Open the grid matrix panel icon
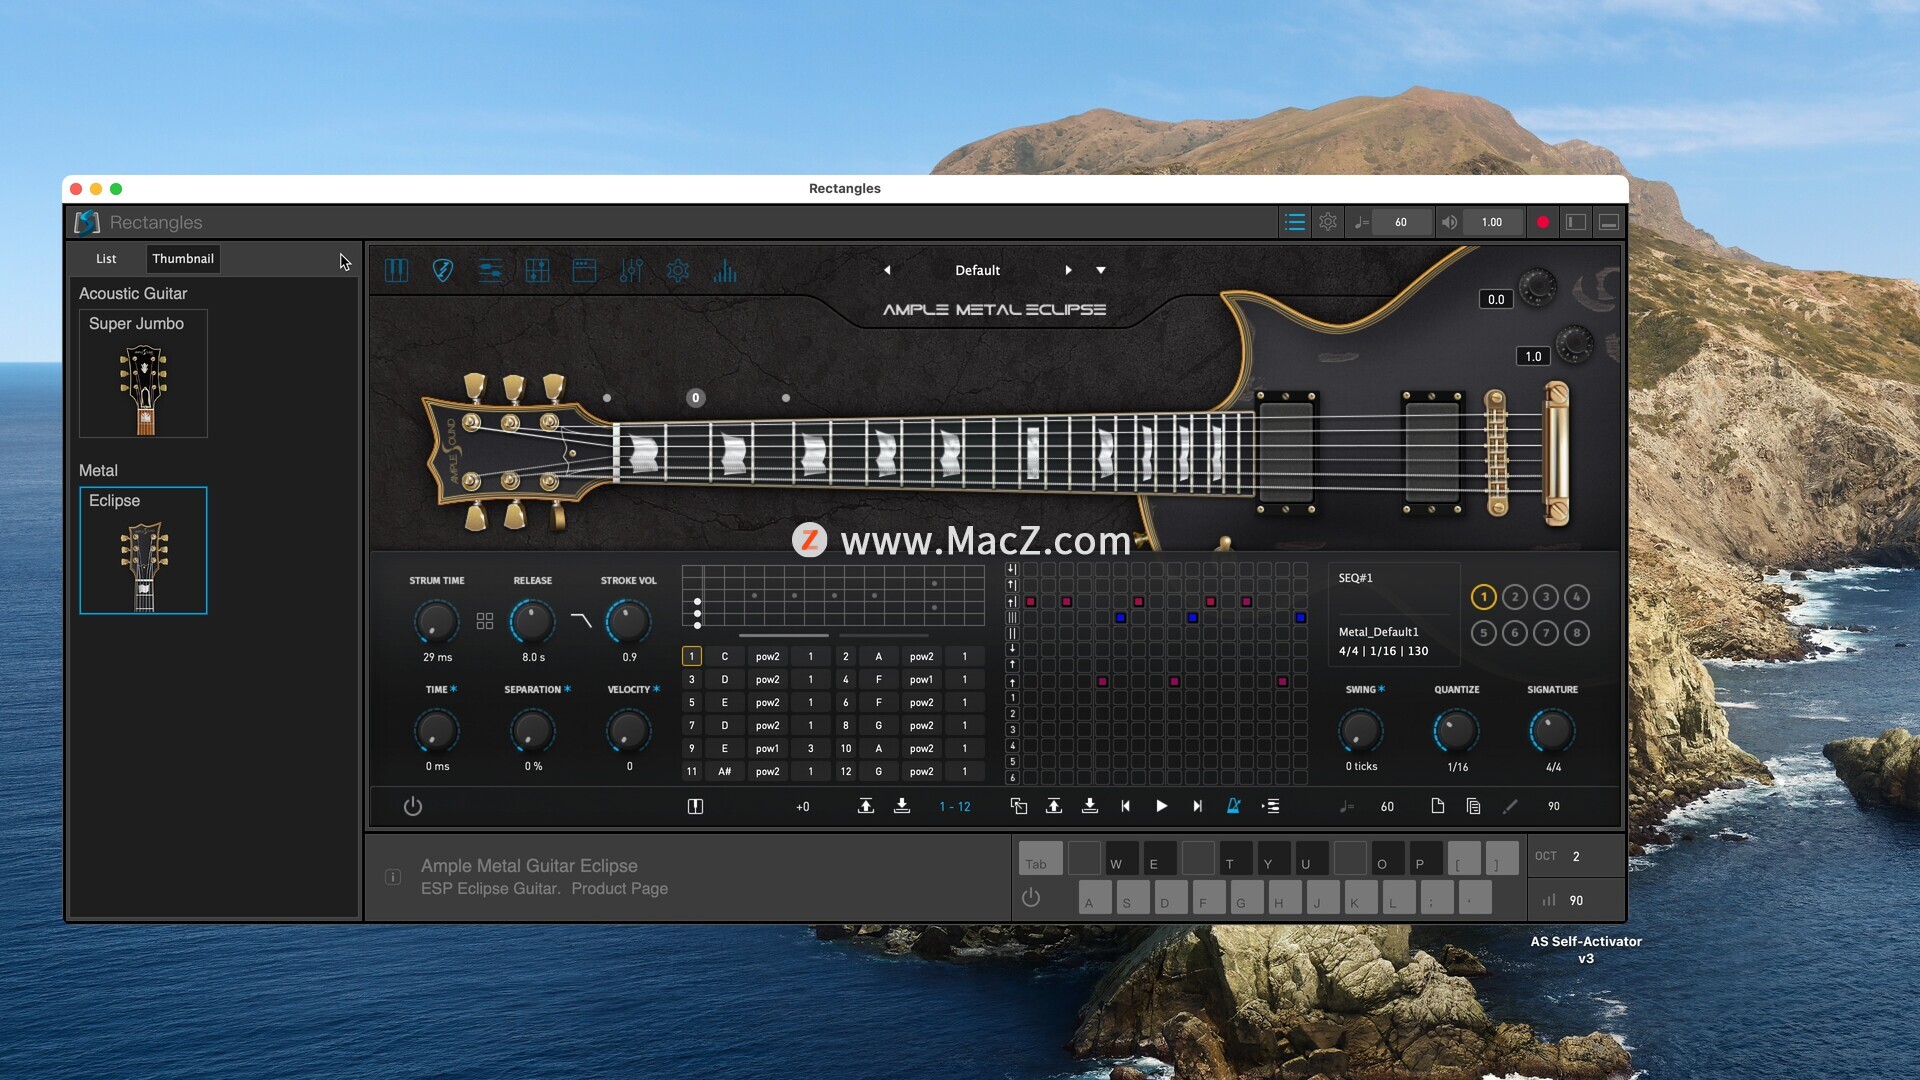 pos(537,270)
